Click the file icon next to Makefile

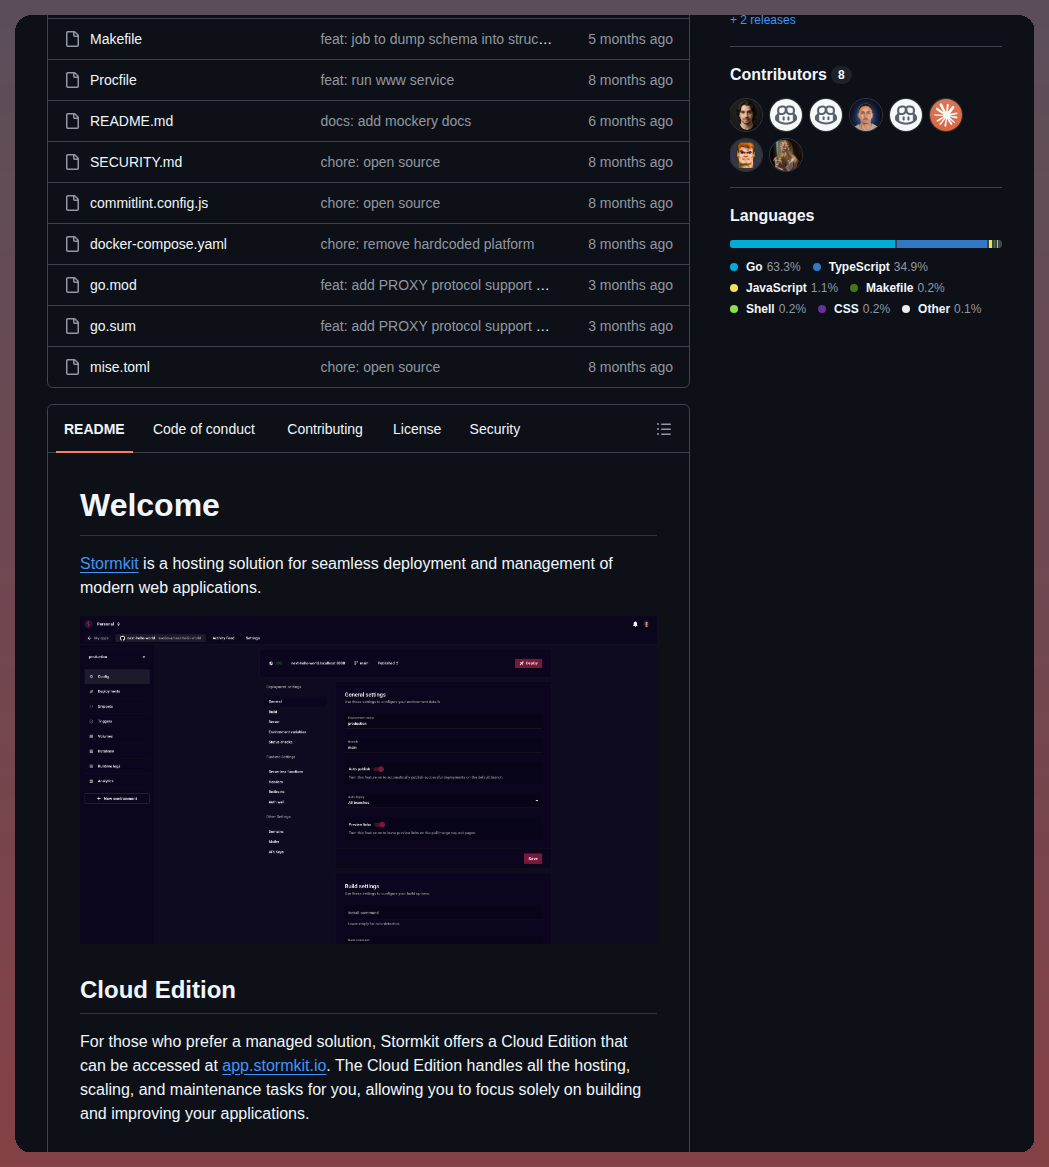click(x=72, y=39)
